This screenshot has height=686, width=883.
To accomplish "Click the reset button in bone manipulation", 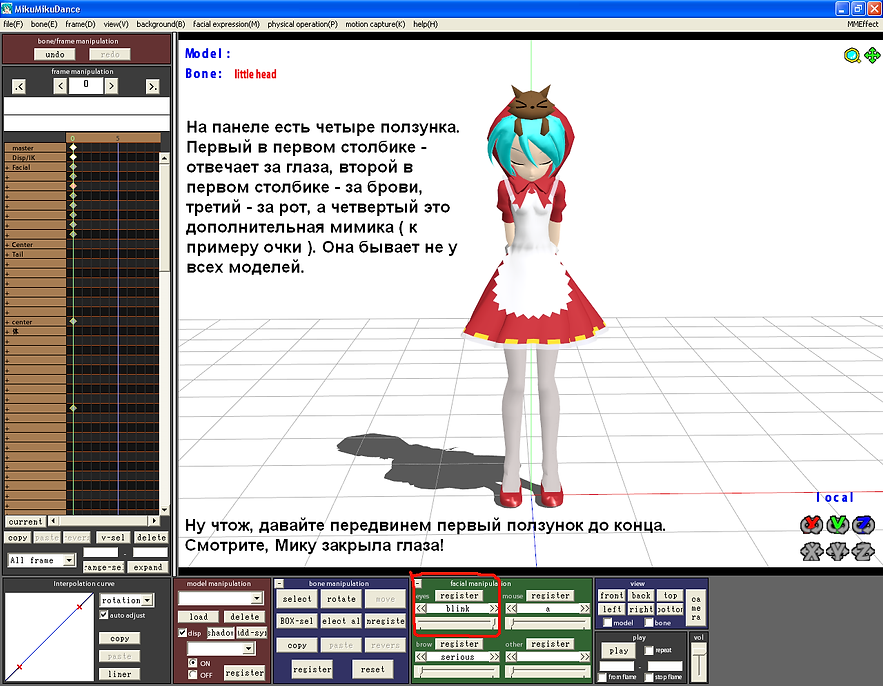I will (x=372, y=669).
